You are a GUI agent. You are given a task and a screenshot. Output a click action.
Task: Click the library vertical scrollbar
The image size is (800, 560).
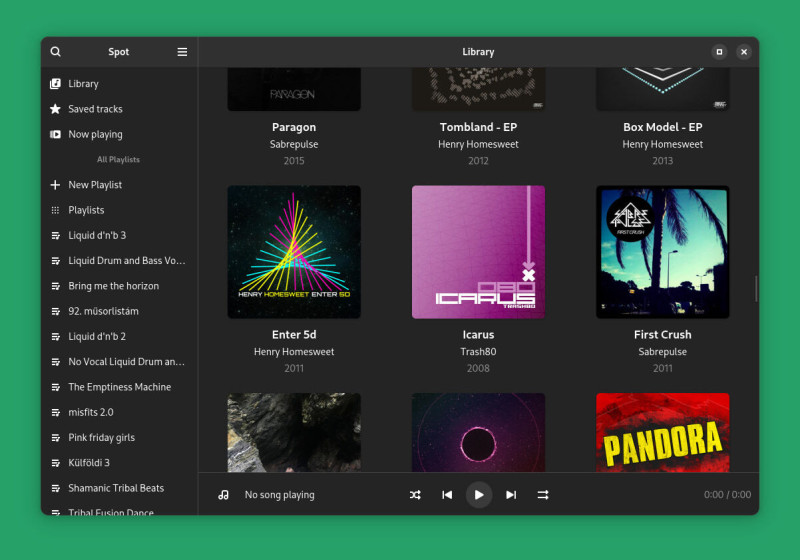pos(756,288)
